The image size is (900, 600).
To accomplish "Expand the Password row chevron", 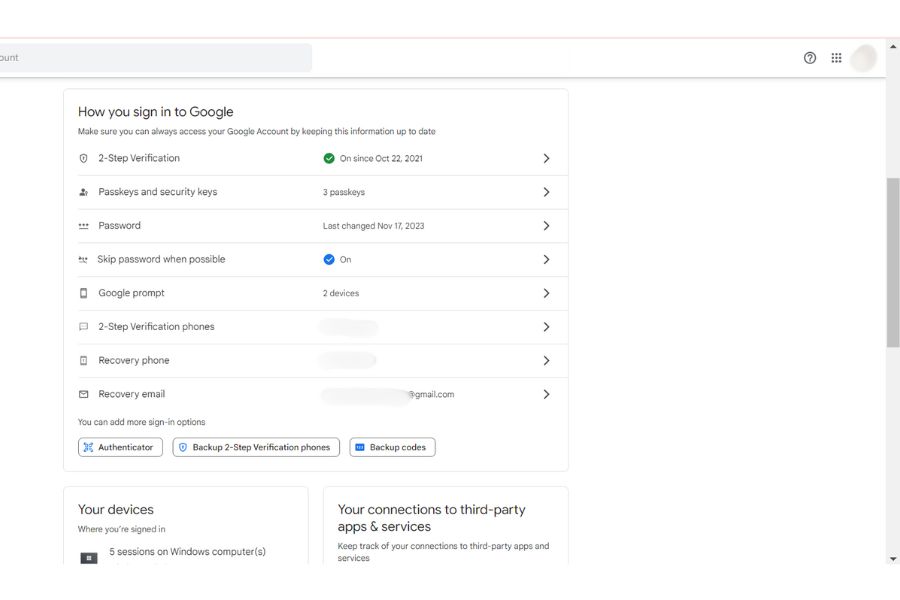I will point(546,226).
